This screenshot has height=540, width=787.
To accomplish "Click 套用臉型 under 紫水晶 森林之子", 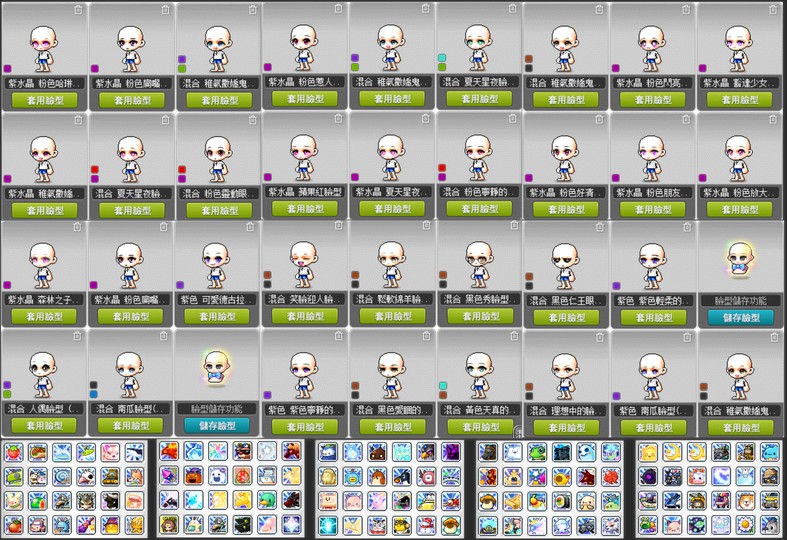I will [45, 317].
